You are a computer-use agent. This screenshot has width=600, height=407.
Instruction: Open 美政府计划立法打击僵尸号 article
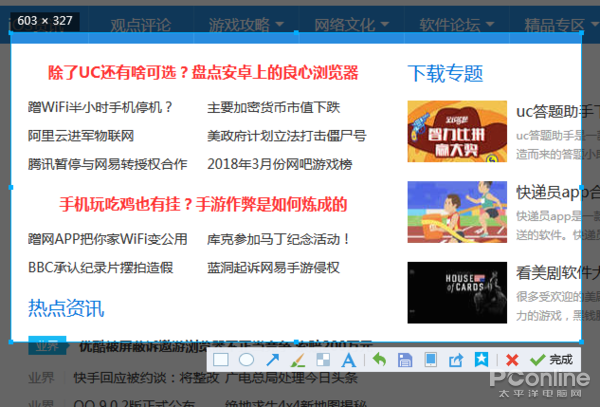287,135
